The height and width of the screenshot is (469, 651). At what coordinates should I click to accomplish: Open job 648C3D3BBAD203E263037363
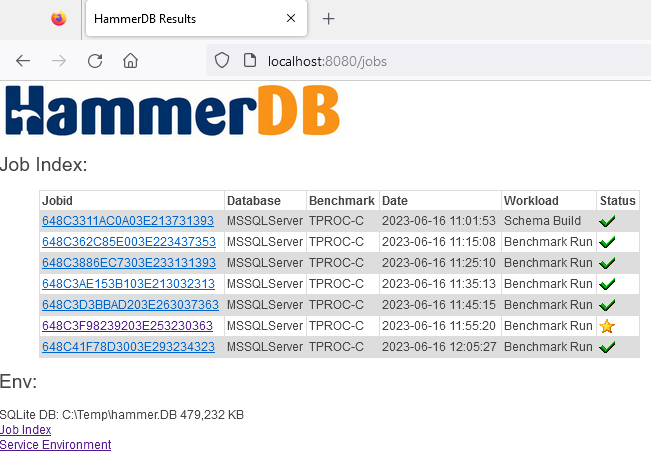click(130, 305)
